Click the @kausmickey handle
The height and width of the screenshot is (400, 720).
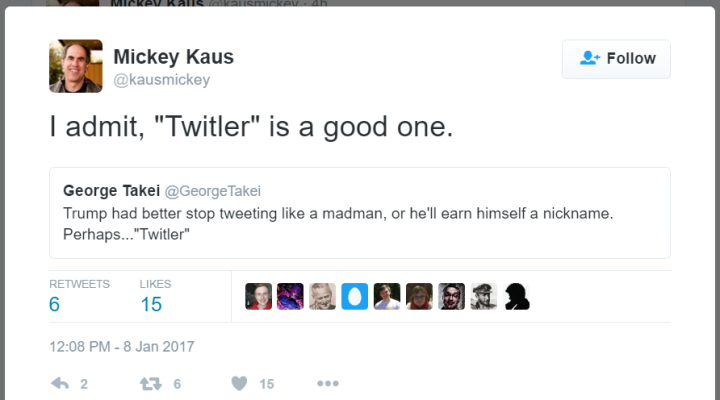click(x=161, y=80)
